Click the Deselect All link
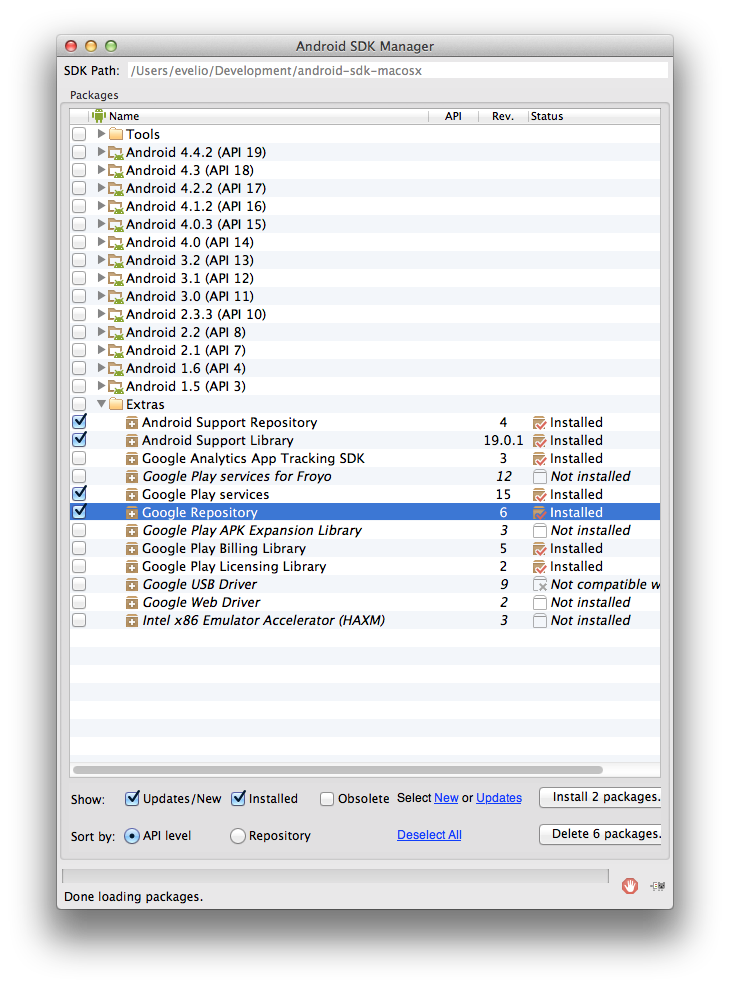730x988 pixels. (429, 835)
